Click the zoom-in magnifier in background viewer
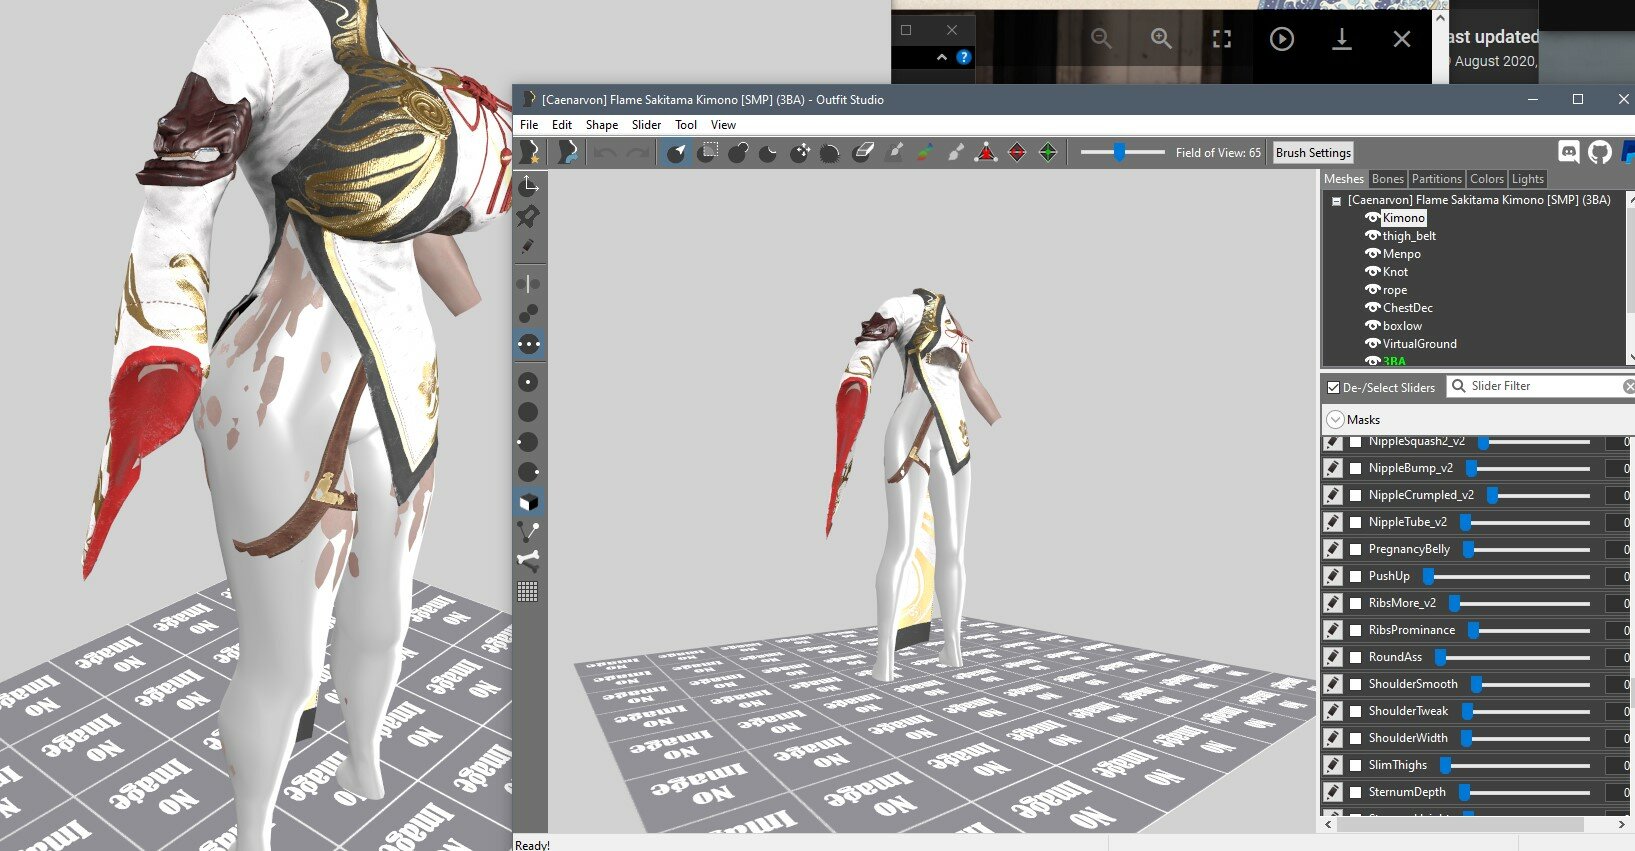This screenshot has height=851, width=1635. point(1161,39)
